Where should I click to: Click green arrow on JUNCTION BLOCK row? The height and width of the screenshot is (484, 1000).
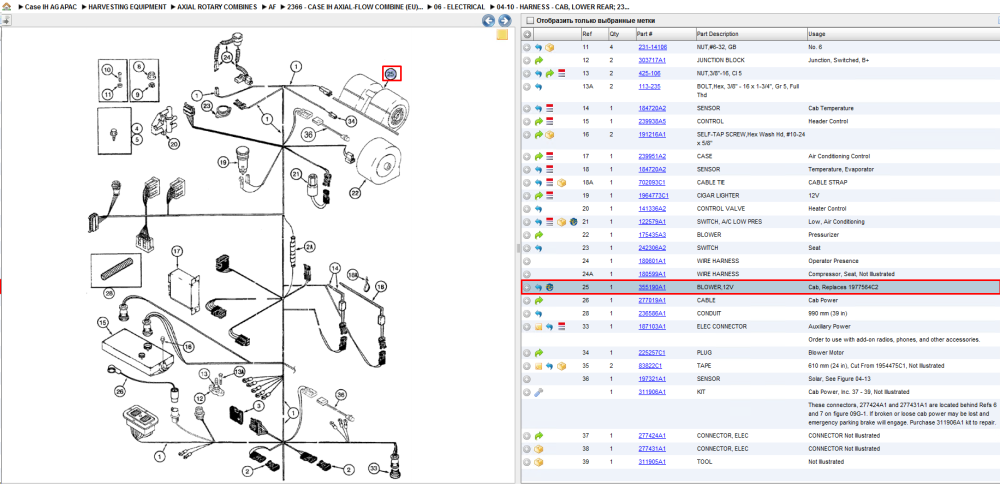(x=538, y=60)
